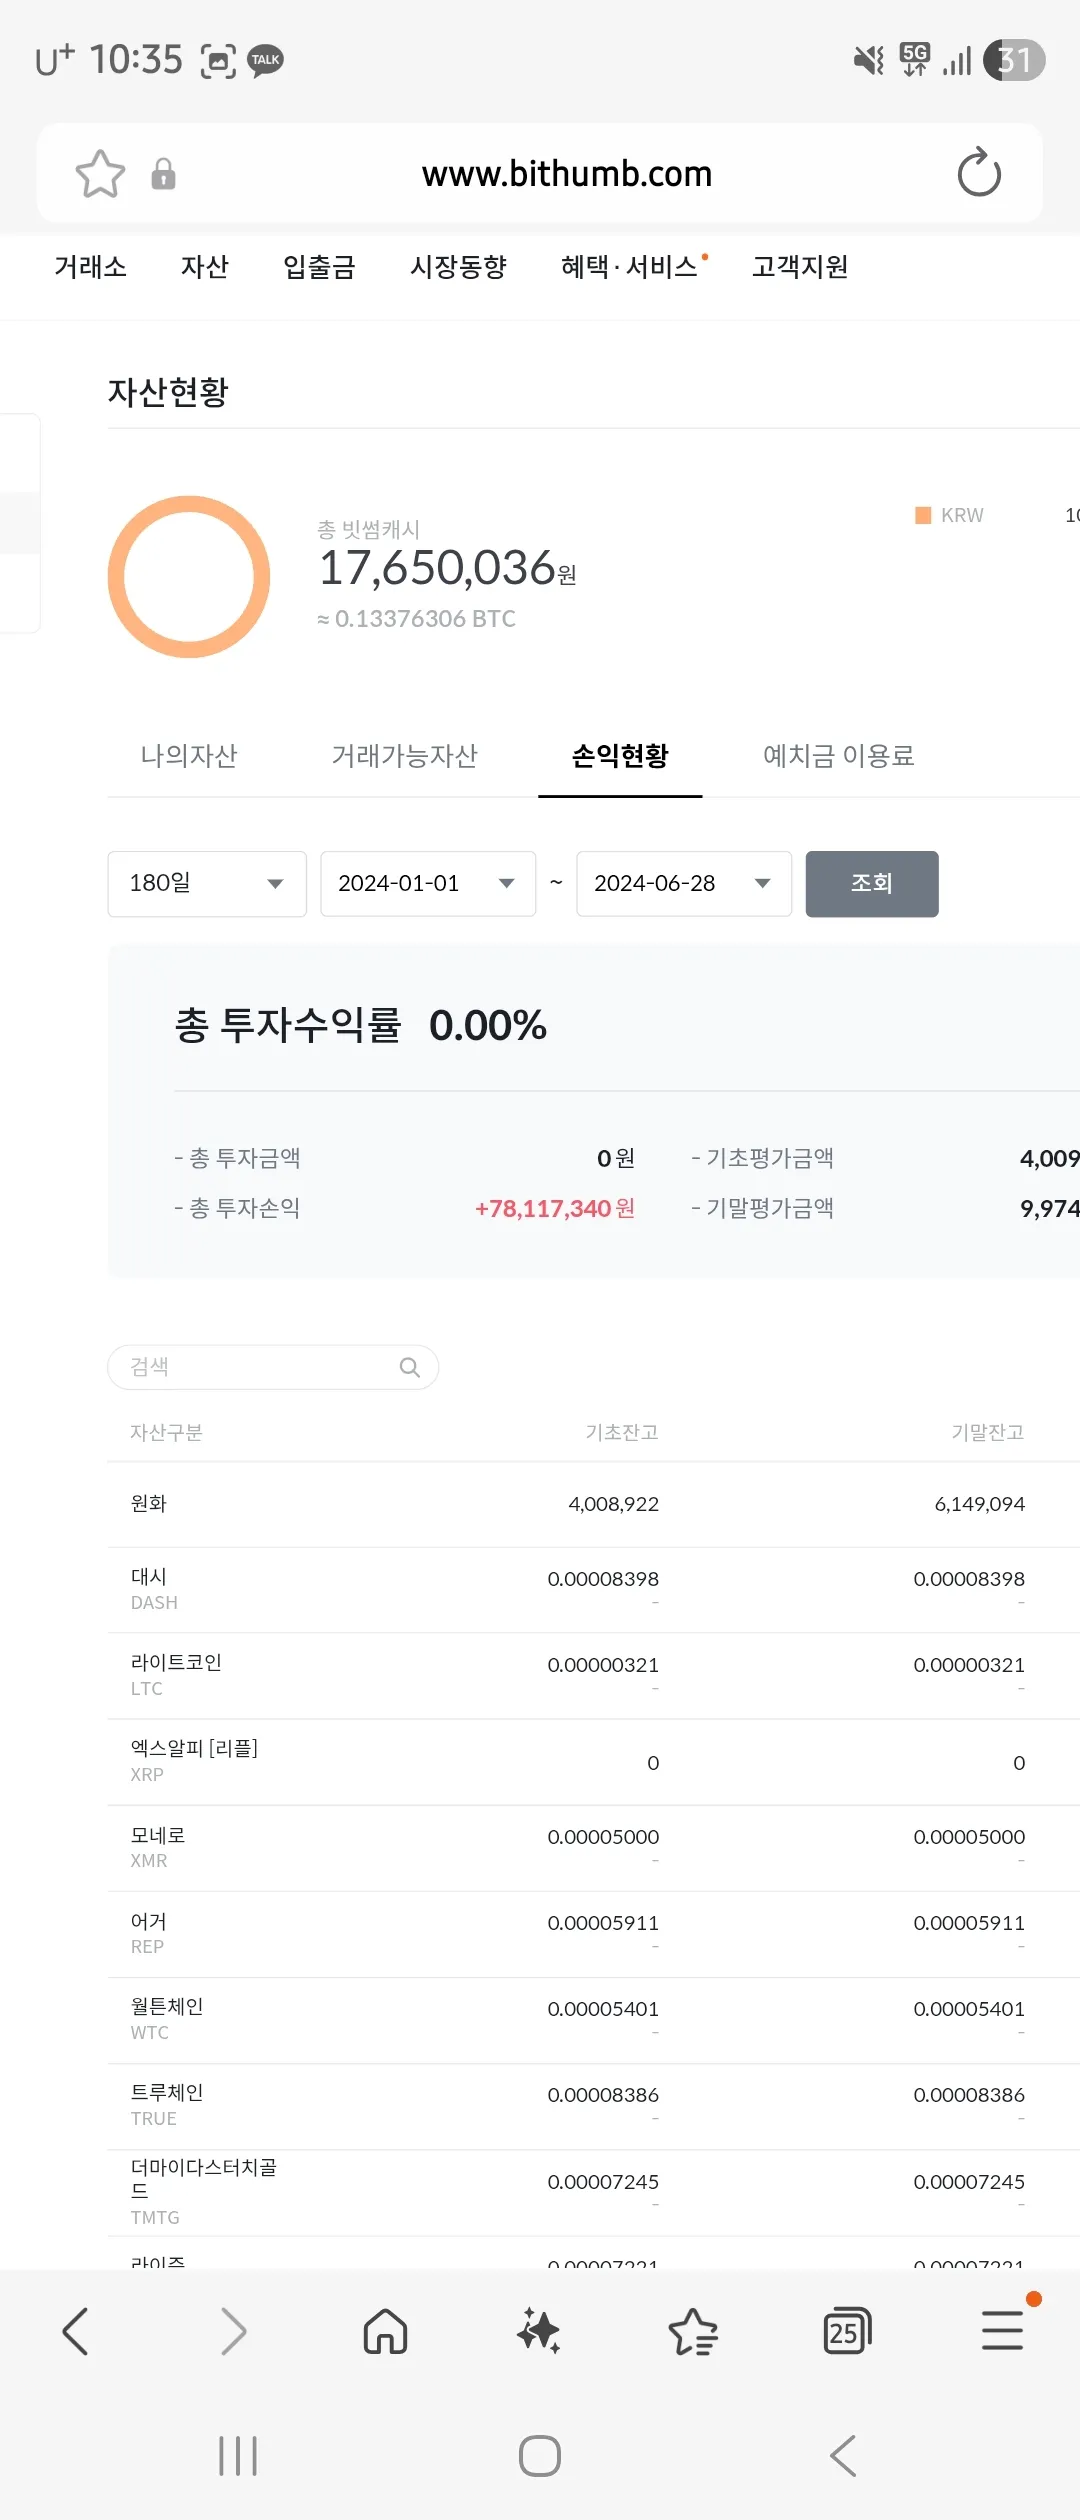Tap the bookmark star in address bar
Image resolution: width=1080 pixels, height=2520 pixels.
click(x=100, y=174)
